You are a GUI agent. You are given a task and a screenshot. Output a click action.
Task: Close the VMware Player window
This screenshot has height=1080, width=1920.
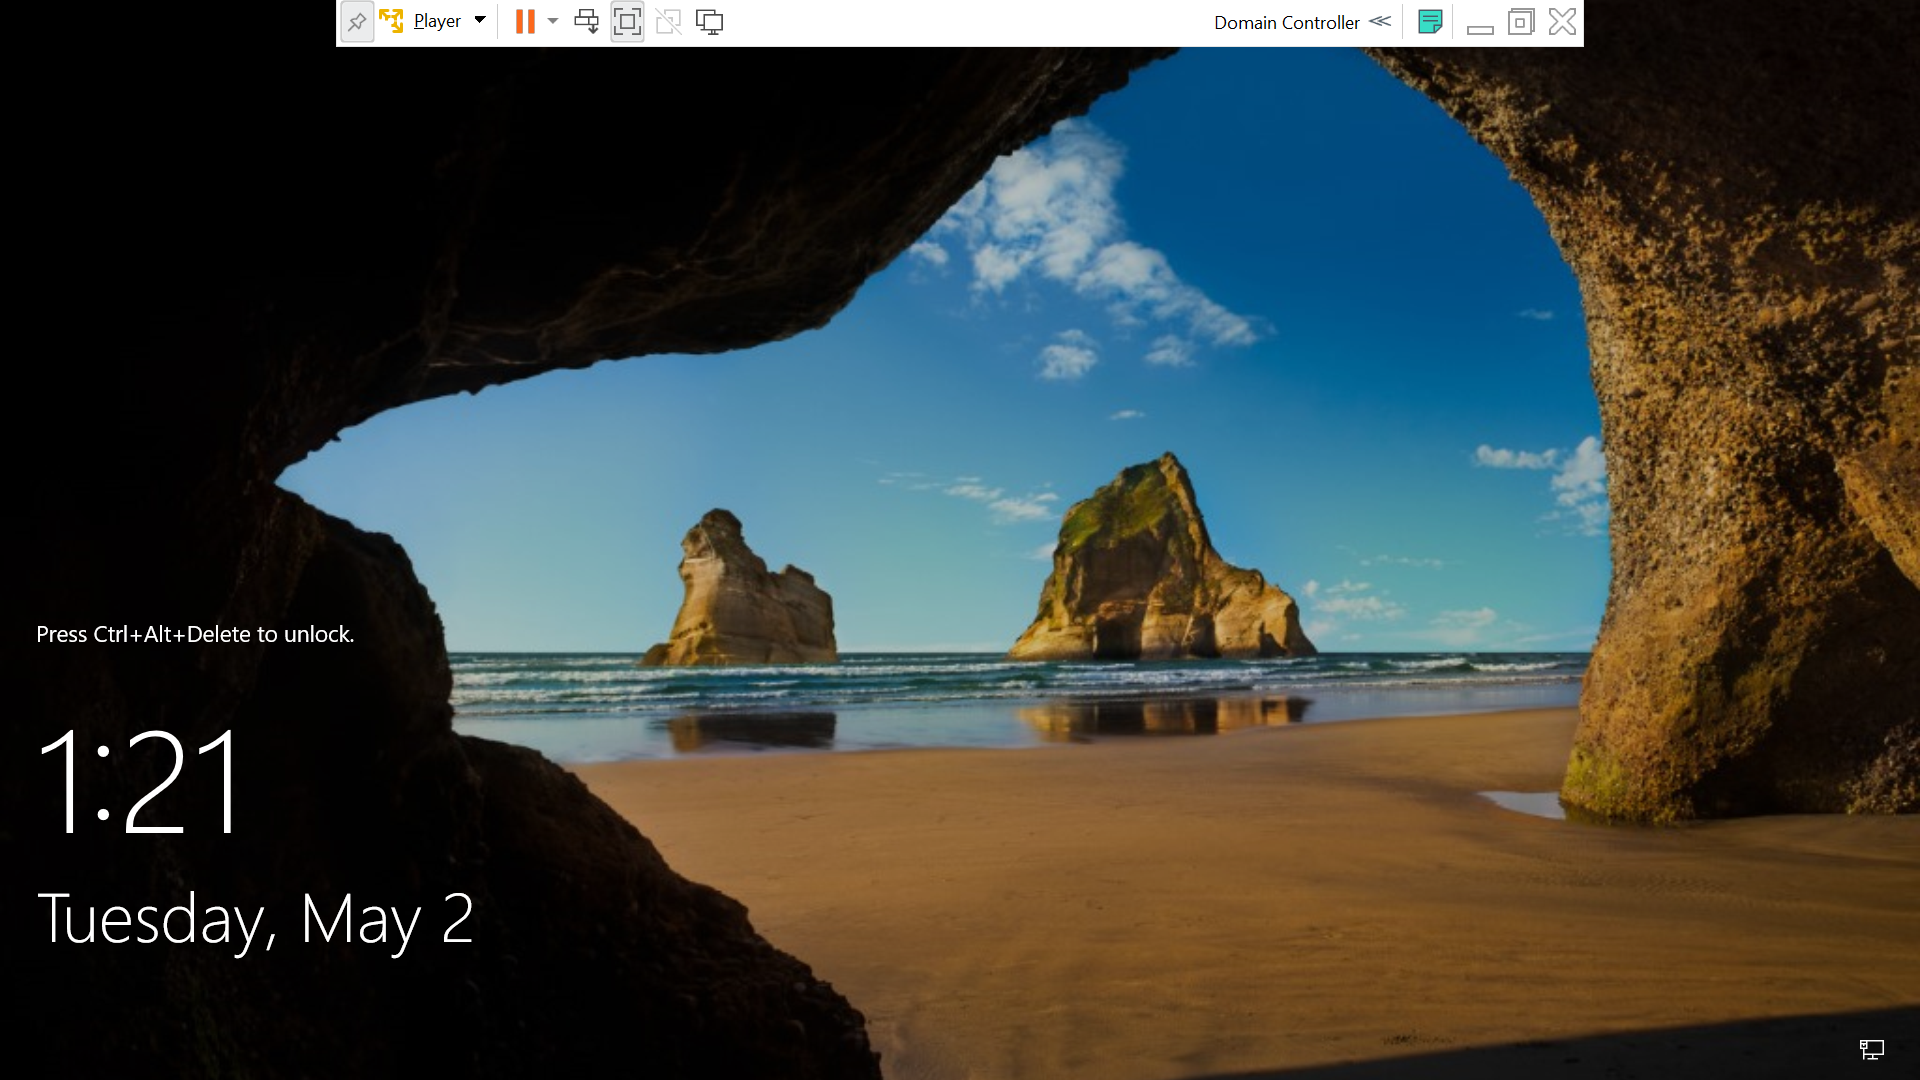coord(1562,22)
